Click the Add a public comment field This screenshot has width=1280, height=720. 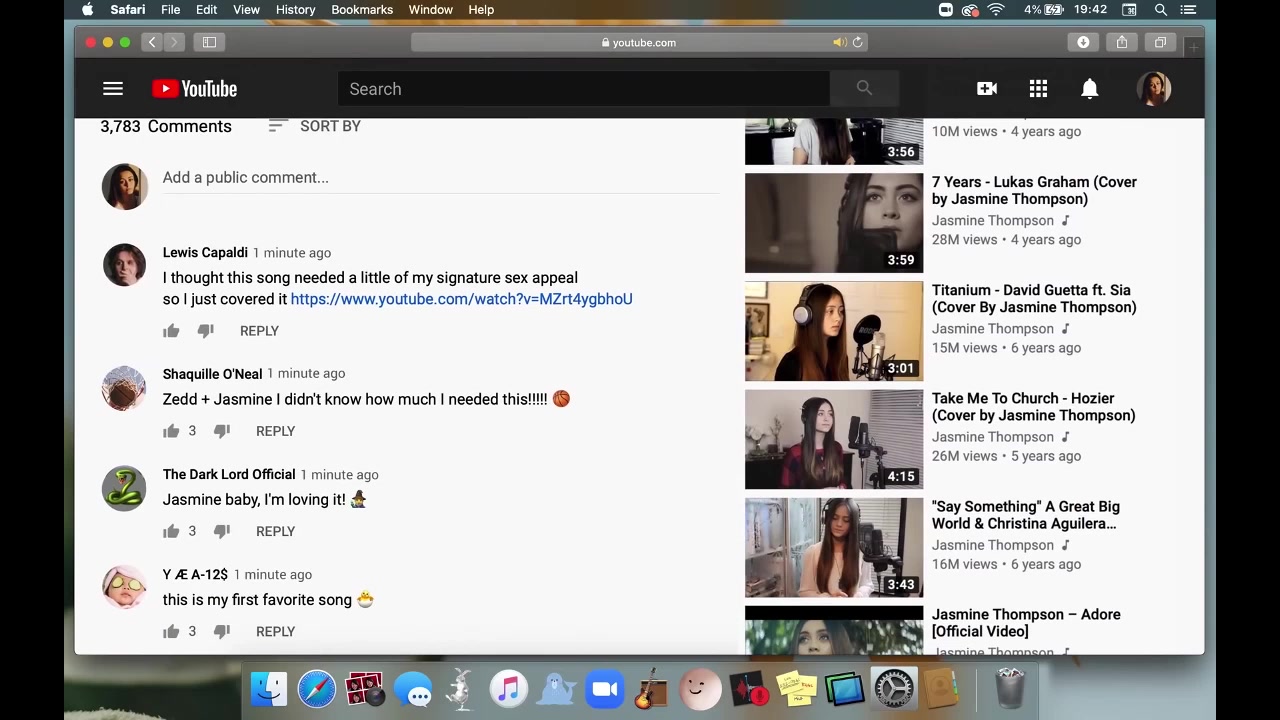click(440, 178)
